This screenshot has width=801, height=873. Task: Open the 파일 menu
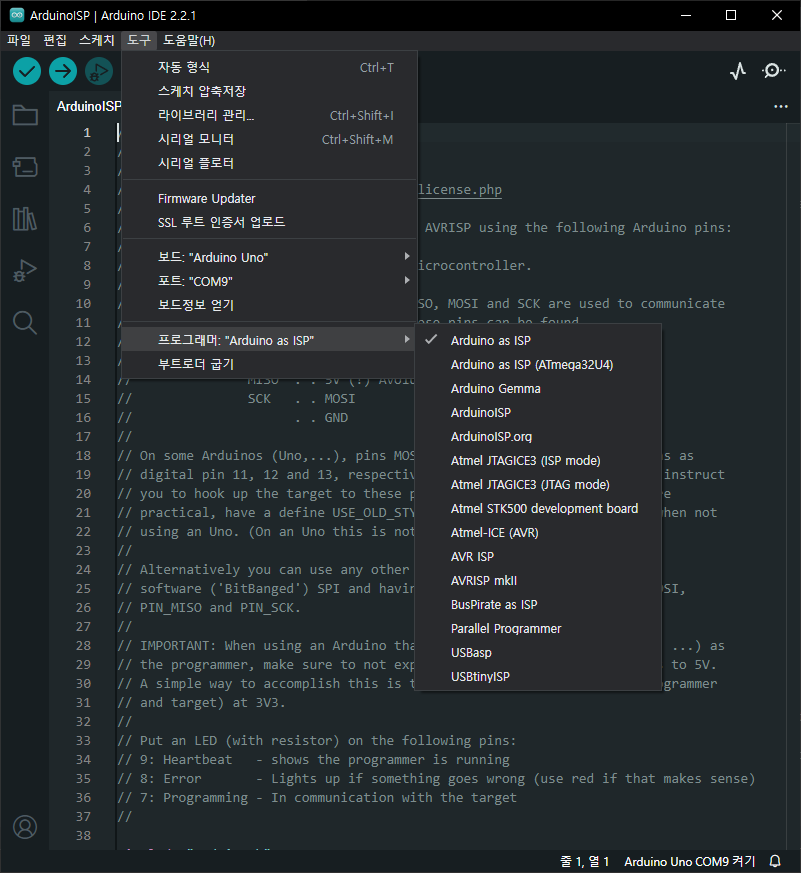[x=19, y=40]
